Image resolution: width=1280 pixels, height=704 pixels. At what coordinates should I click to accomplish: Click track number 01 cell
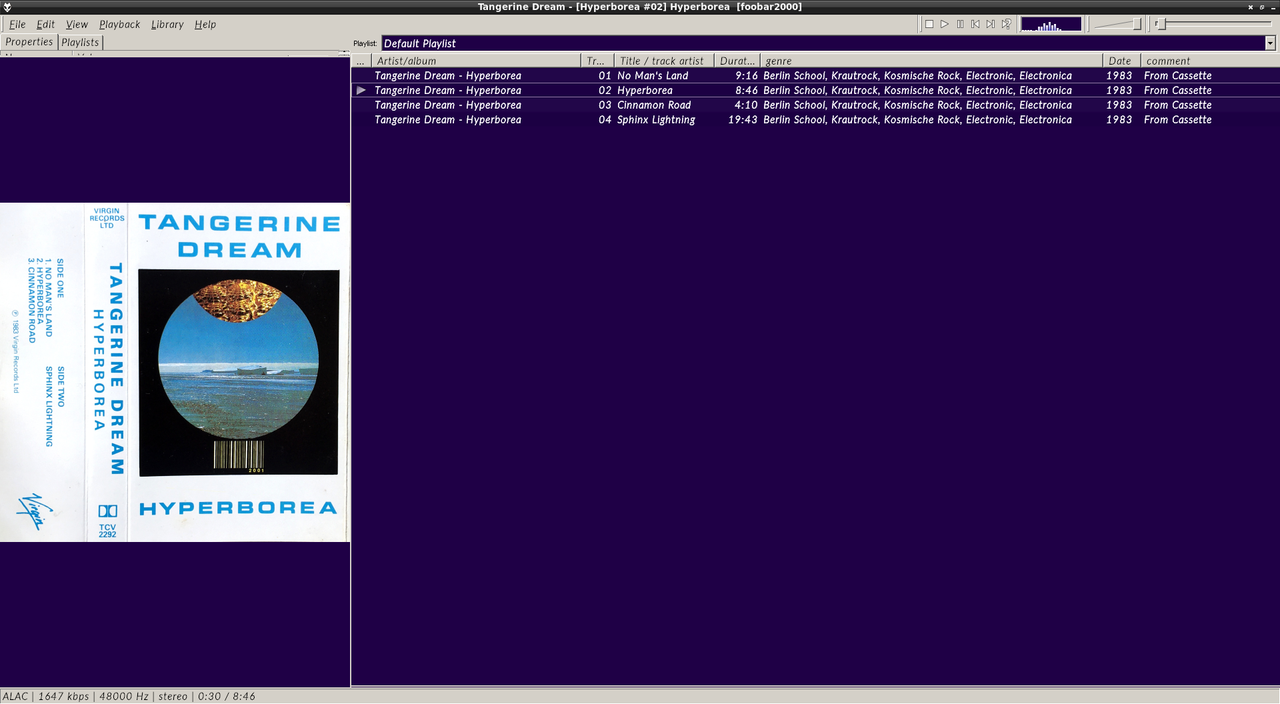(604, 75)
